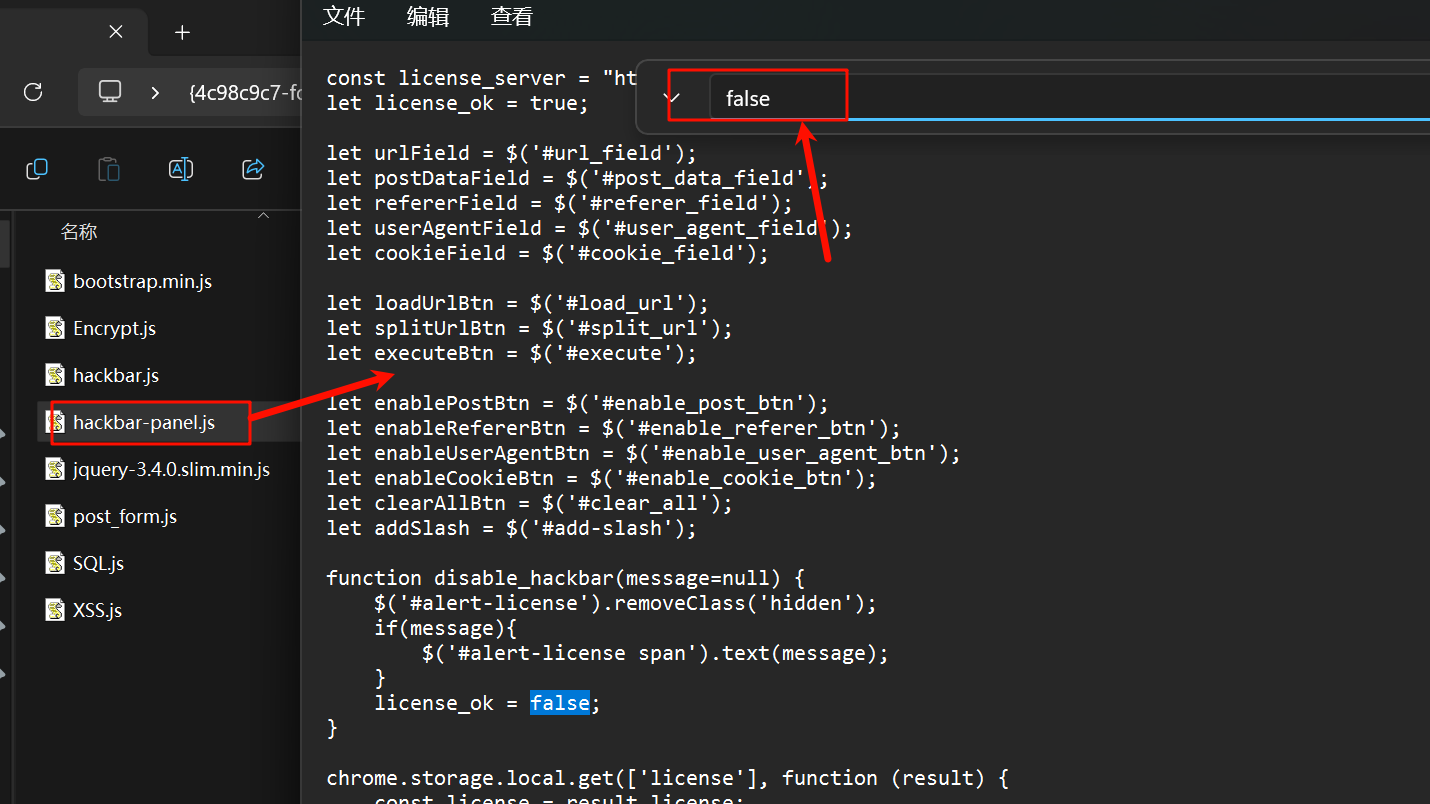Select the Encrypt.js file

pyautogui.click(x=114, y=328)
